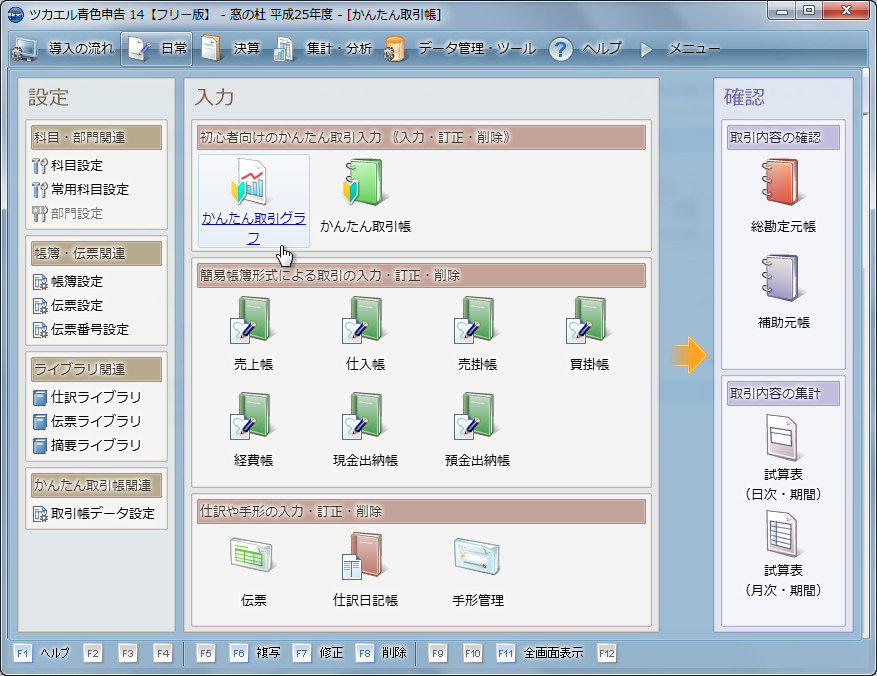Click the 常用科目設定 link text
877x676 pixels.
(90, 190)
